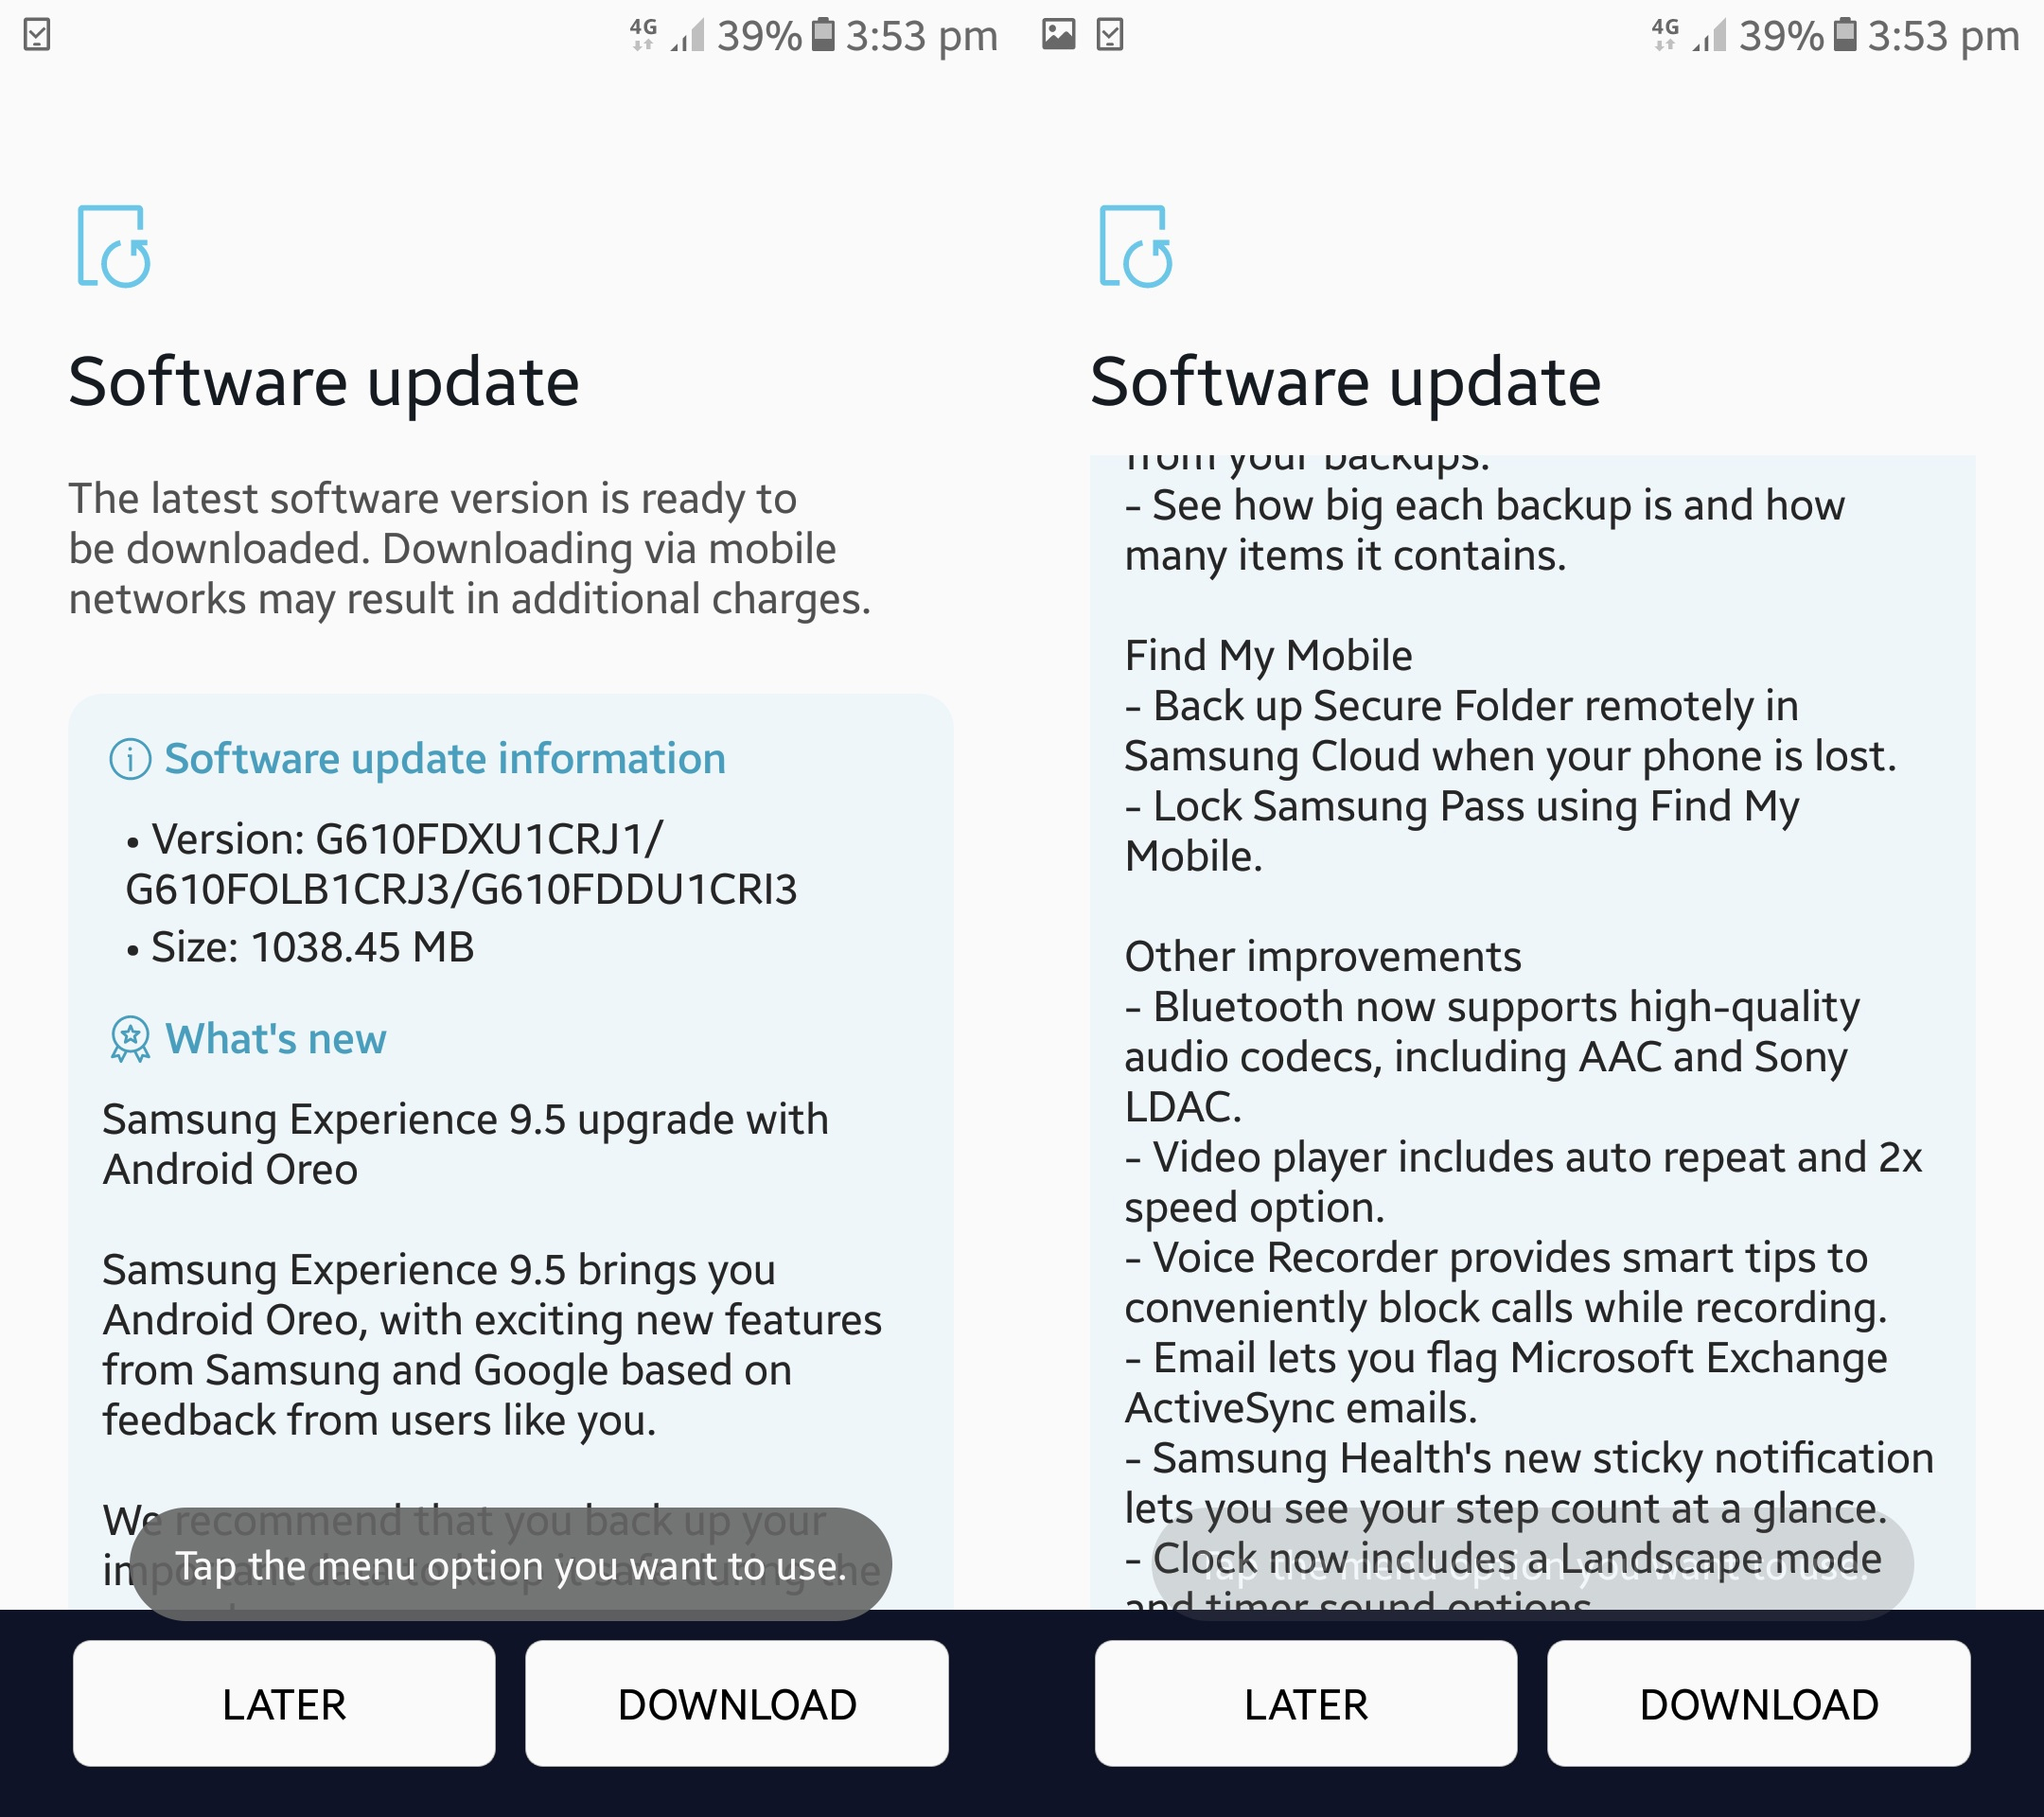Screen dimensions: 2044x1817
Task: Tap 'Back up Secure Folder remotely' line
Action: (x=1511, y=732)
